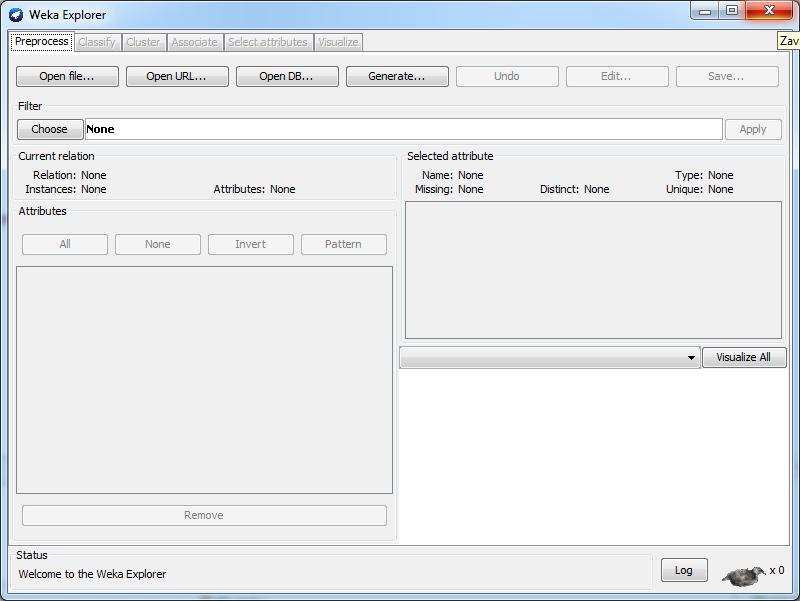Click the Weka Explorer title bar logo
This screenshot has height=601, width=800.
[x=16, y=15]
